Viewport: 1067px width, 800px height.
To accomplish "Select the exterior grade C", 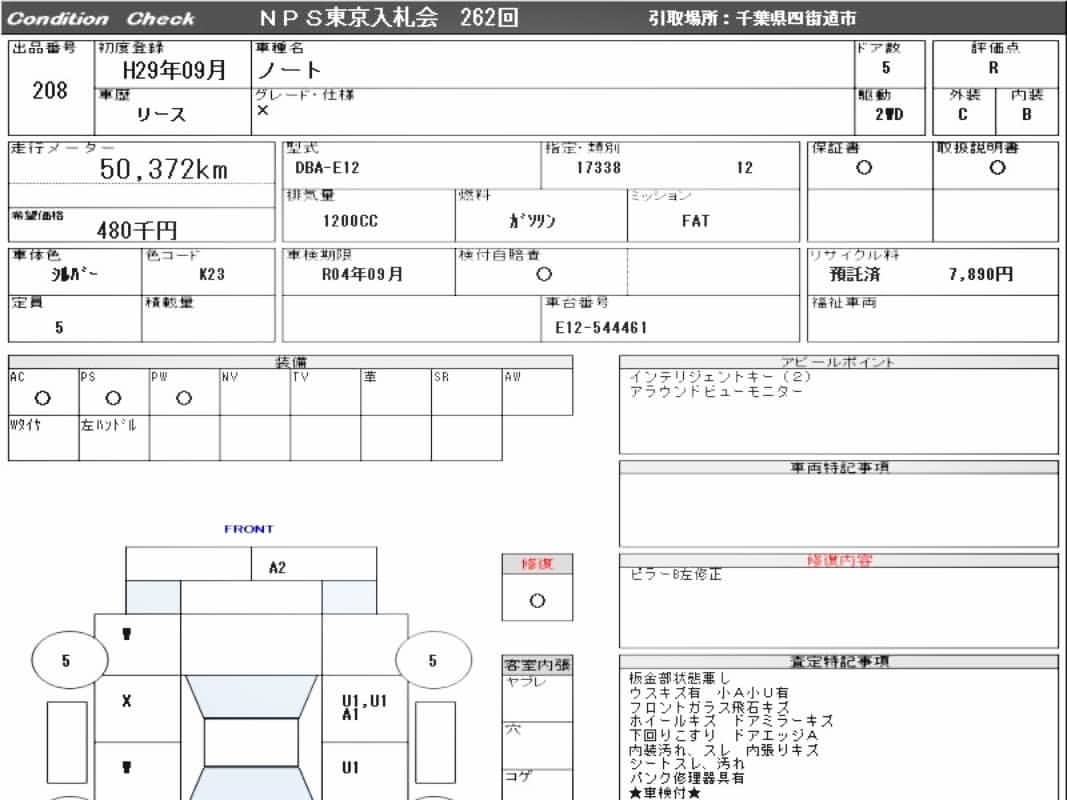I will point(963,114).
